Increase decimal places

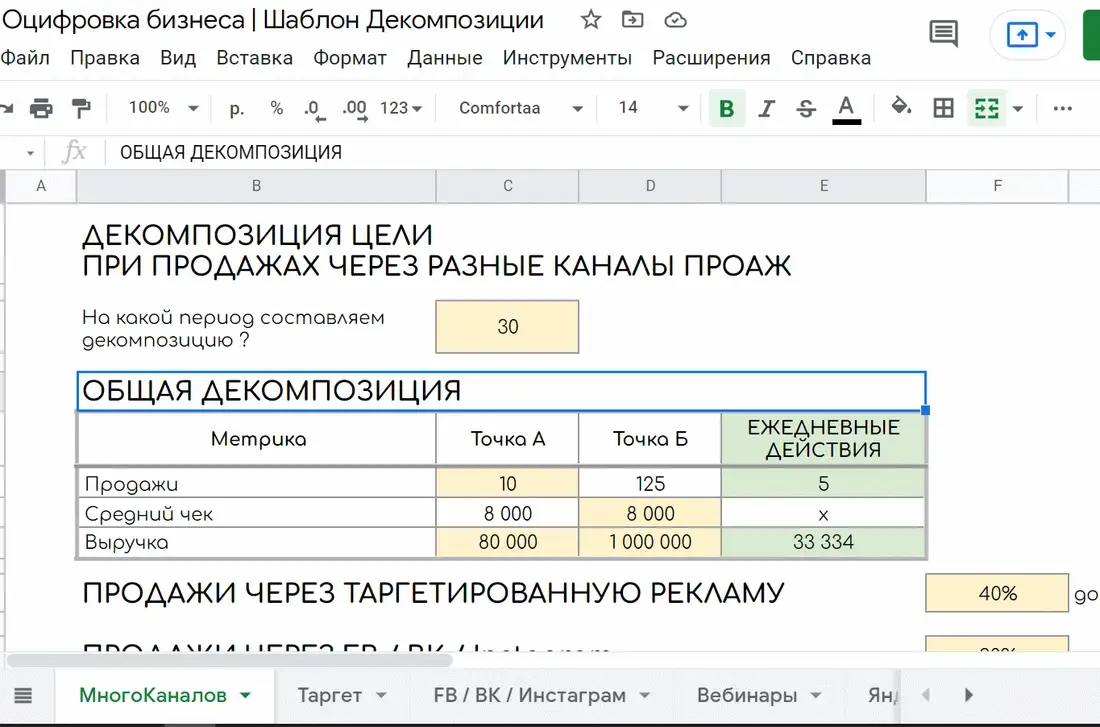[354, 109]
